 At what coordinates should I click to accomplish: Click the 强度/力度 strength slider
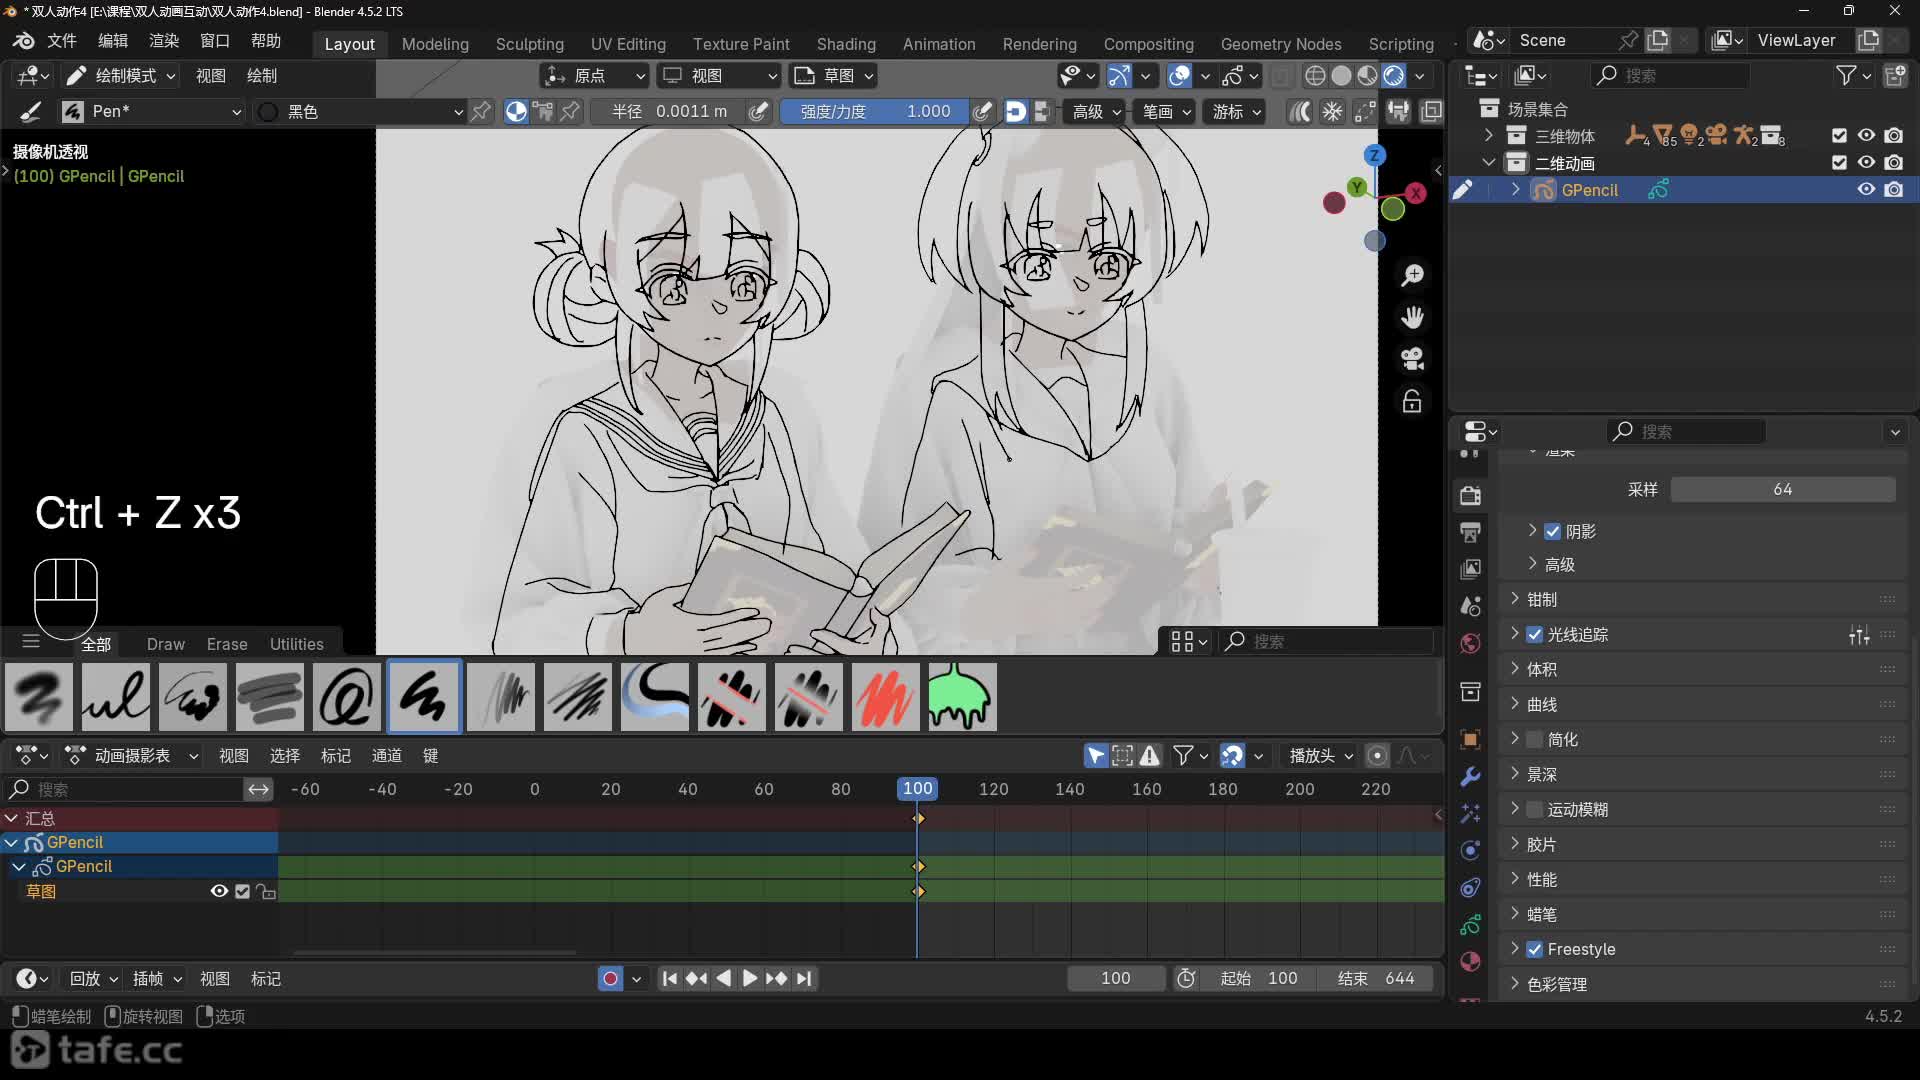tap(875, 111)
